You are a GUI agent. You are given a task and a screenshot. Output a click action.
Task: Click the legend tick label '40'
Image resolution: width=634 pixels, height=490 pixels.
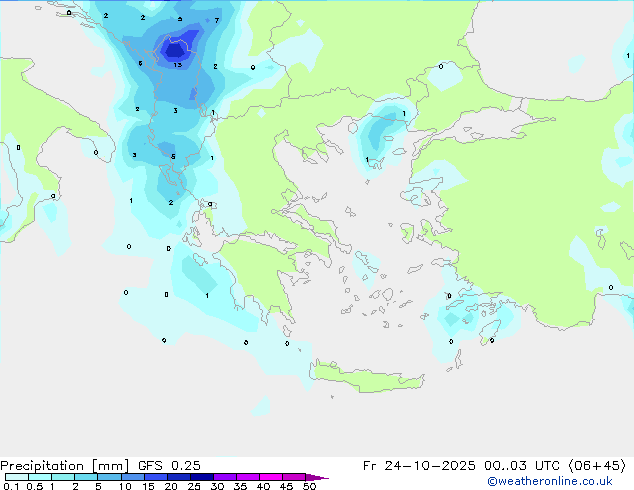(x=264, y=486)
